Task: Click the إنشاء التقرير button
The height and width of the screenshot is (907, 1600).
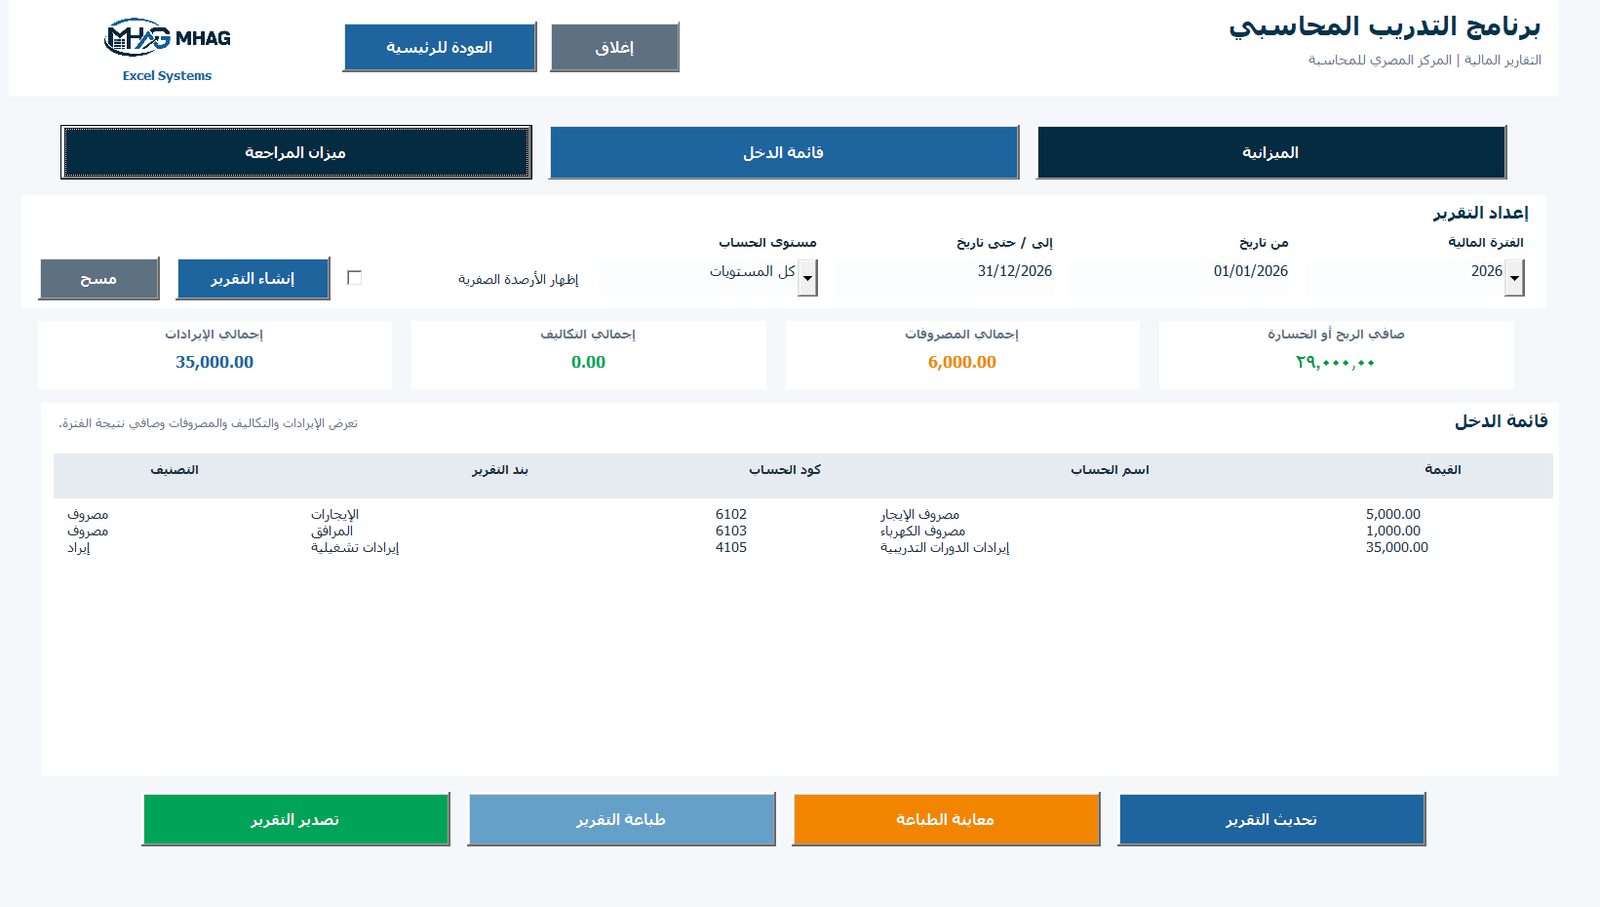Action: [x=253, y=278]
